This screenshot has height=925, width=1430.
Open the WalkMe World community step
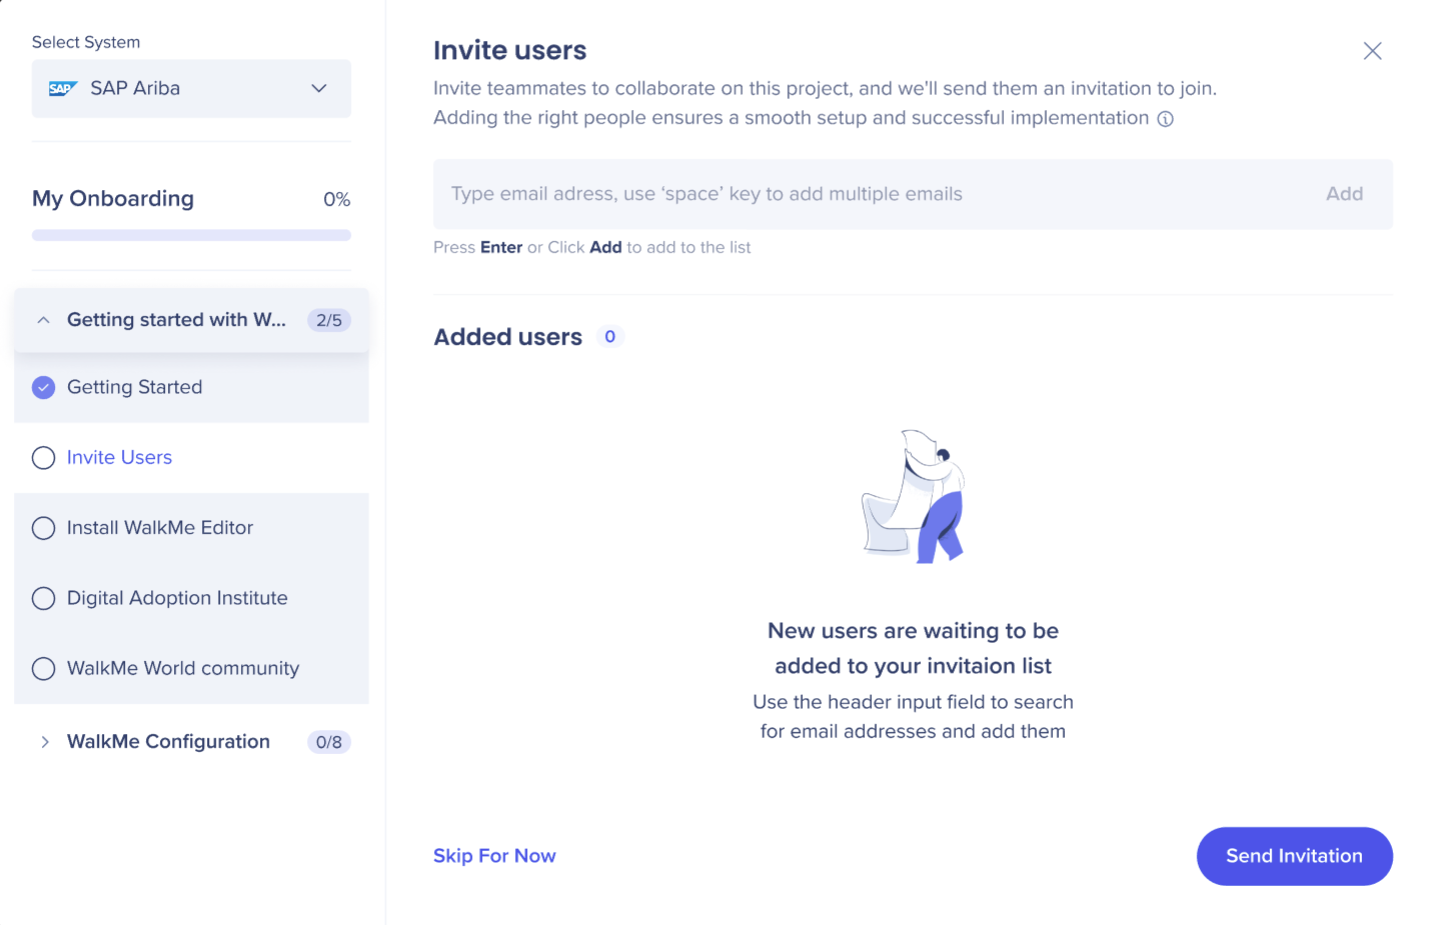pos(183,668)
